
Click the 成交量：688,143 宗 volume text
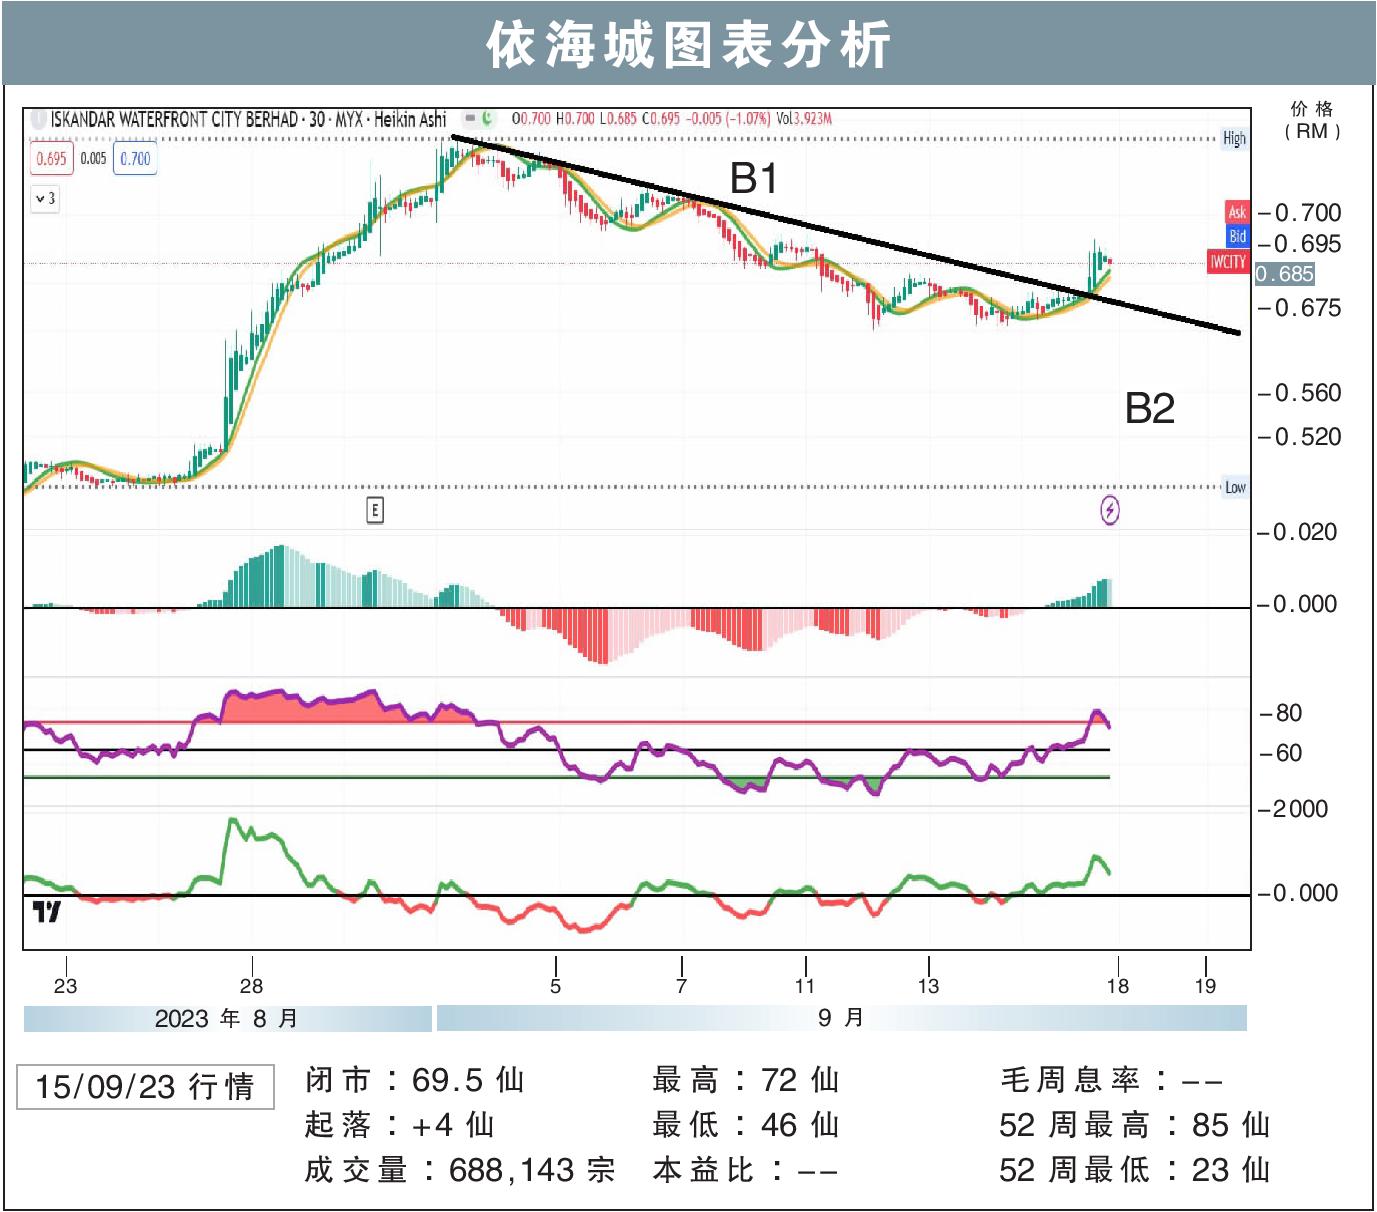pyautogui.click(x=460, y=1170)
